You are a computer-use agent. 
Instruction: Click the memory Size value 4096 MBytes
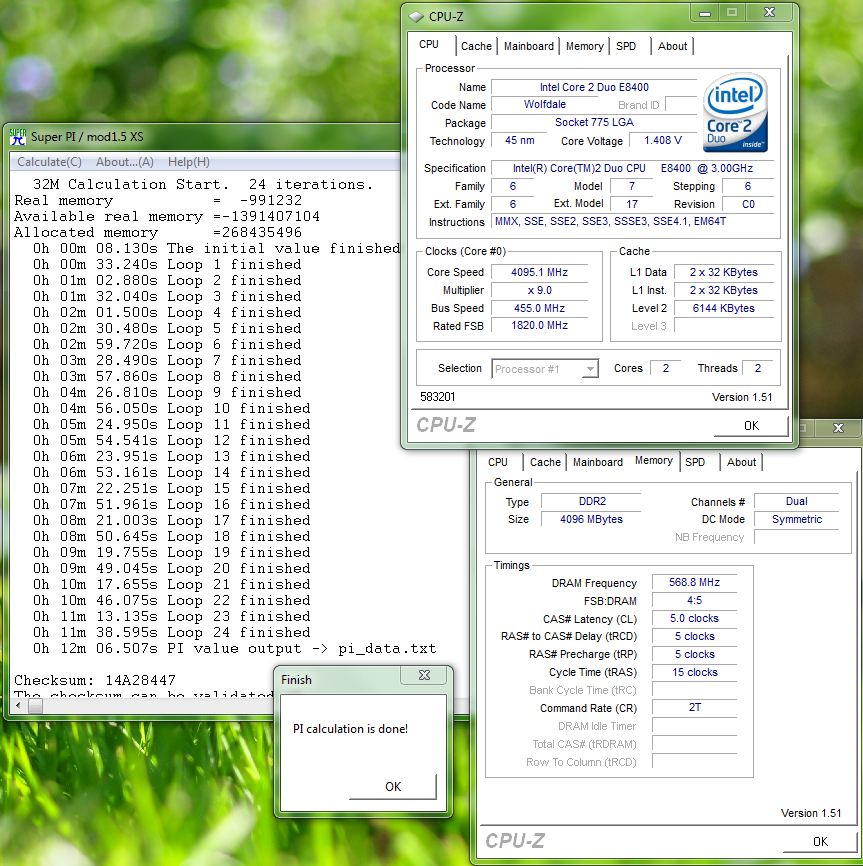click(591, 519)
